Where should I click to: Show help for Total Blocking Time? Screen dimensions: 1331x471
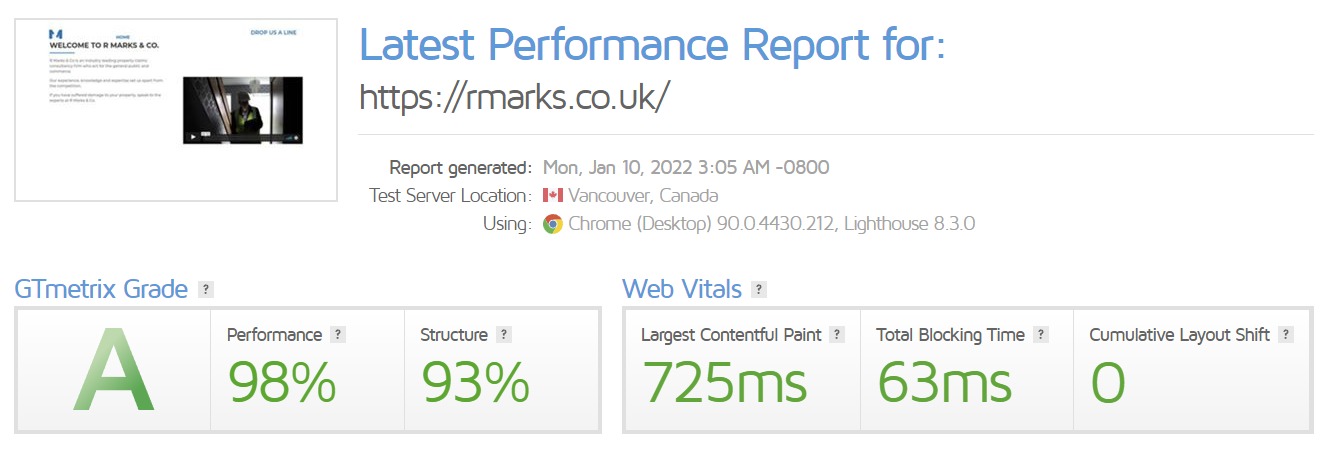(x=1041, y=335)
